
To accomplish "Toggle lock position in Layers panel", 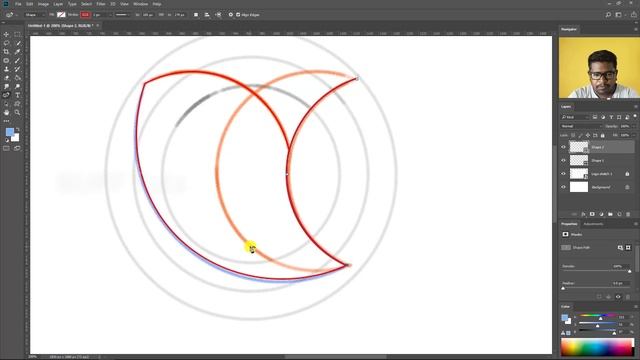I will [x=588, y=135].
